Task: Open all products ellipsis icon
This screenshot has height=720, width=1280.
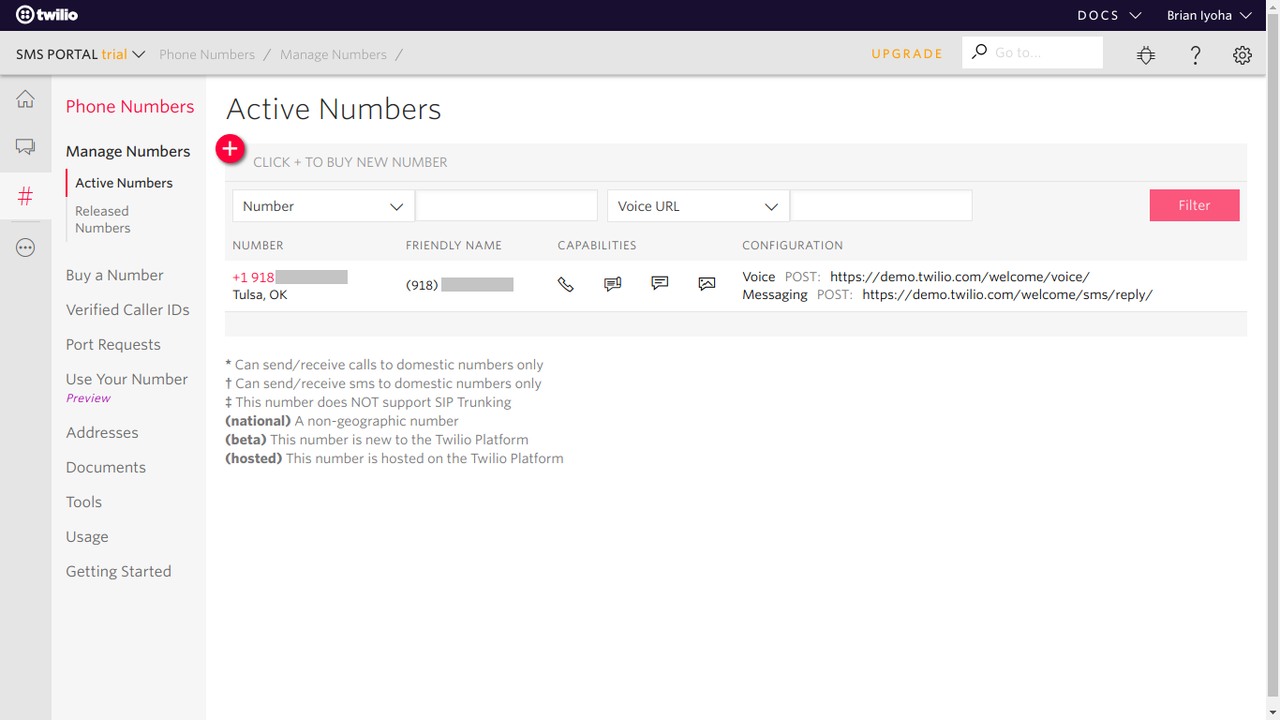Action: pos(25,248)
